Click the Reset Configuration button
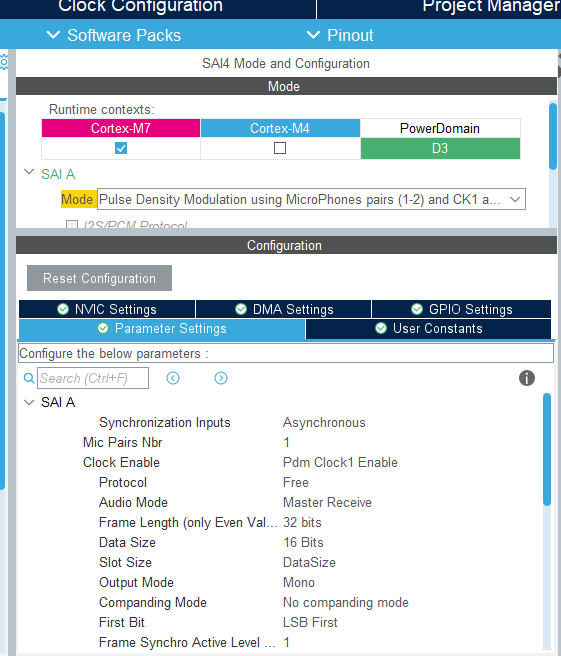 click(100, 278)
